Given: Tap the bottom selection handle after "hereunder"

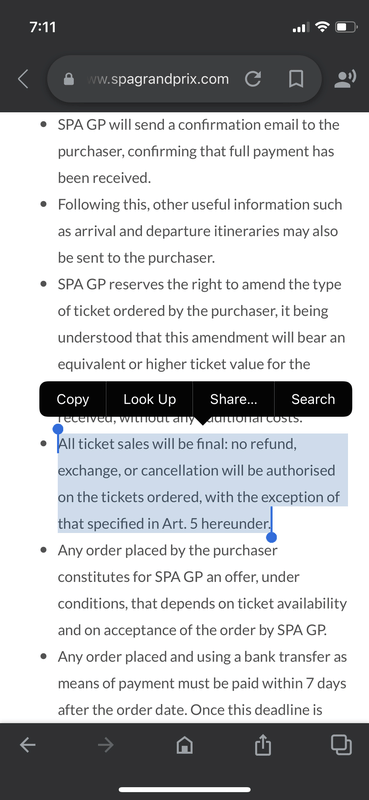Looking at the screenshot, I should (272, 537).
